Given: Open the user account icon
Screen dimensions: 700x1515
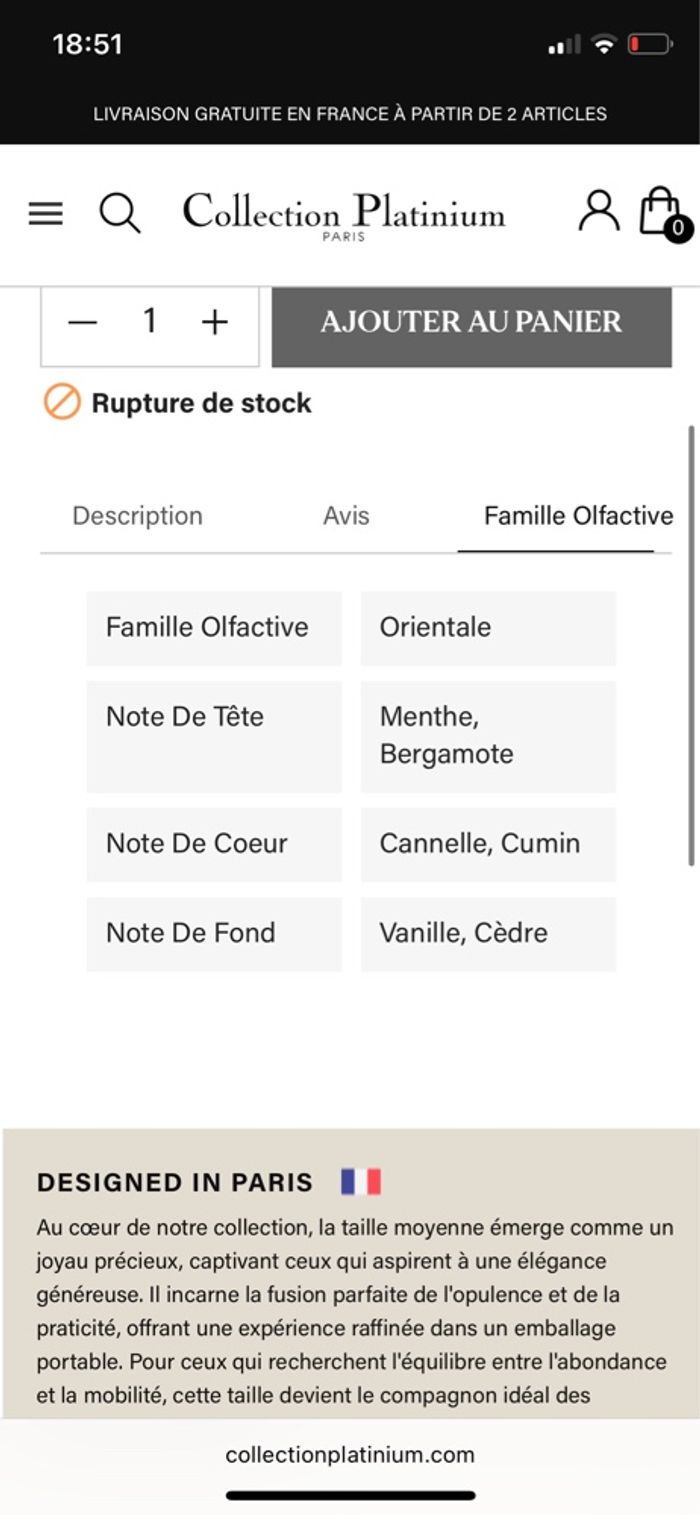Looking at the screenshot, I should point(599,211).
